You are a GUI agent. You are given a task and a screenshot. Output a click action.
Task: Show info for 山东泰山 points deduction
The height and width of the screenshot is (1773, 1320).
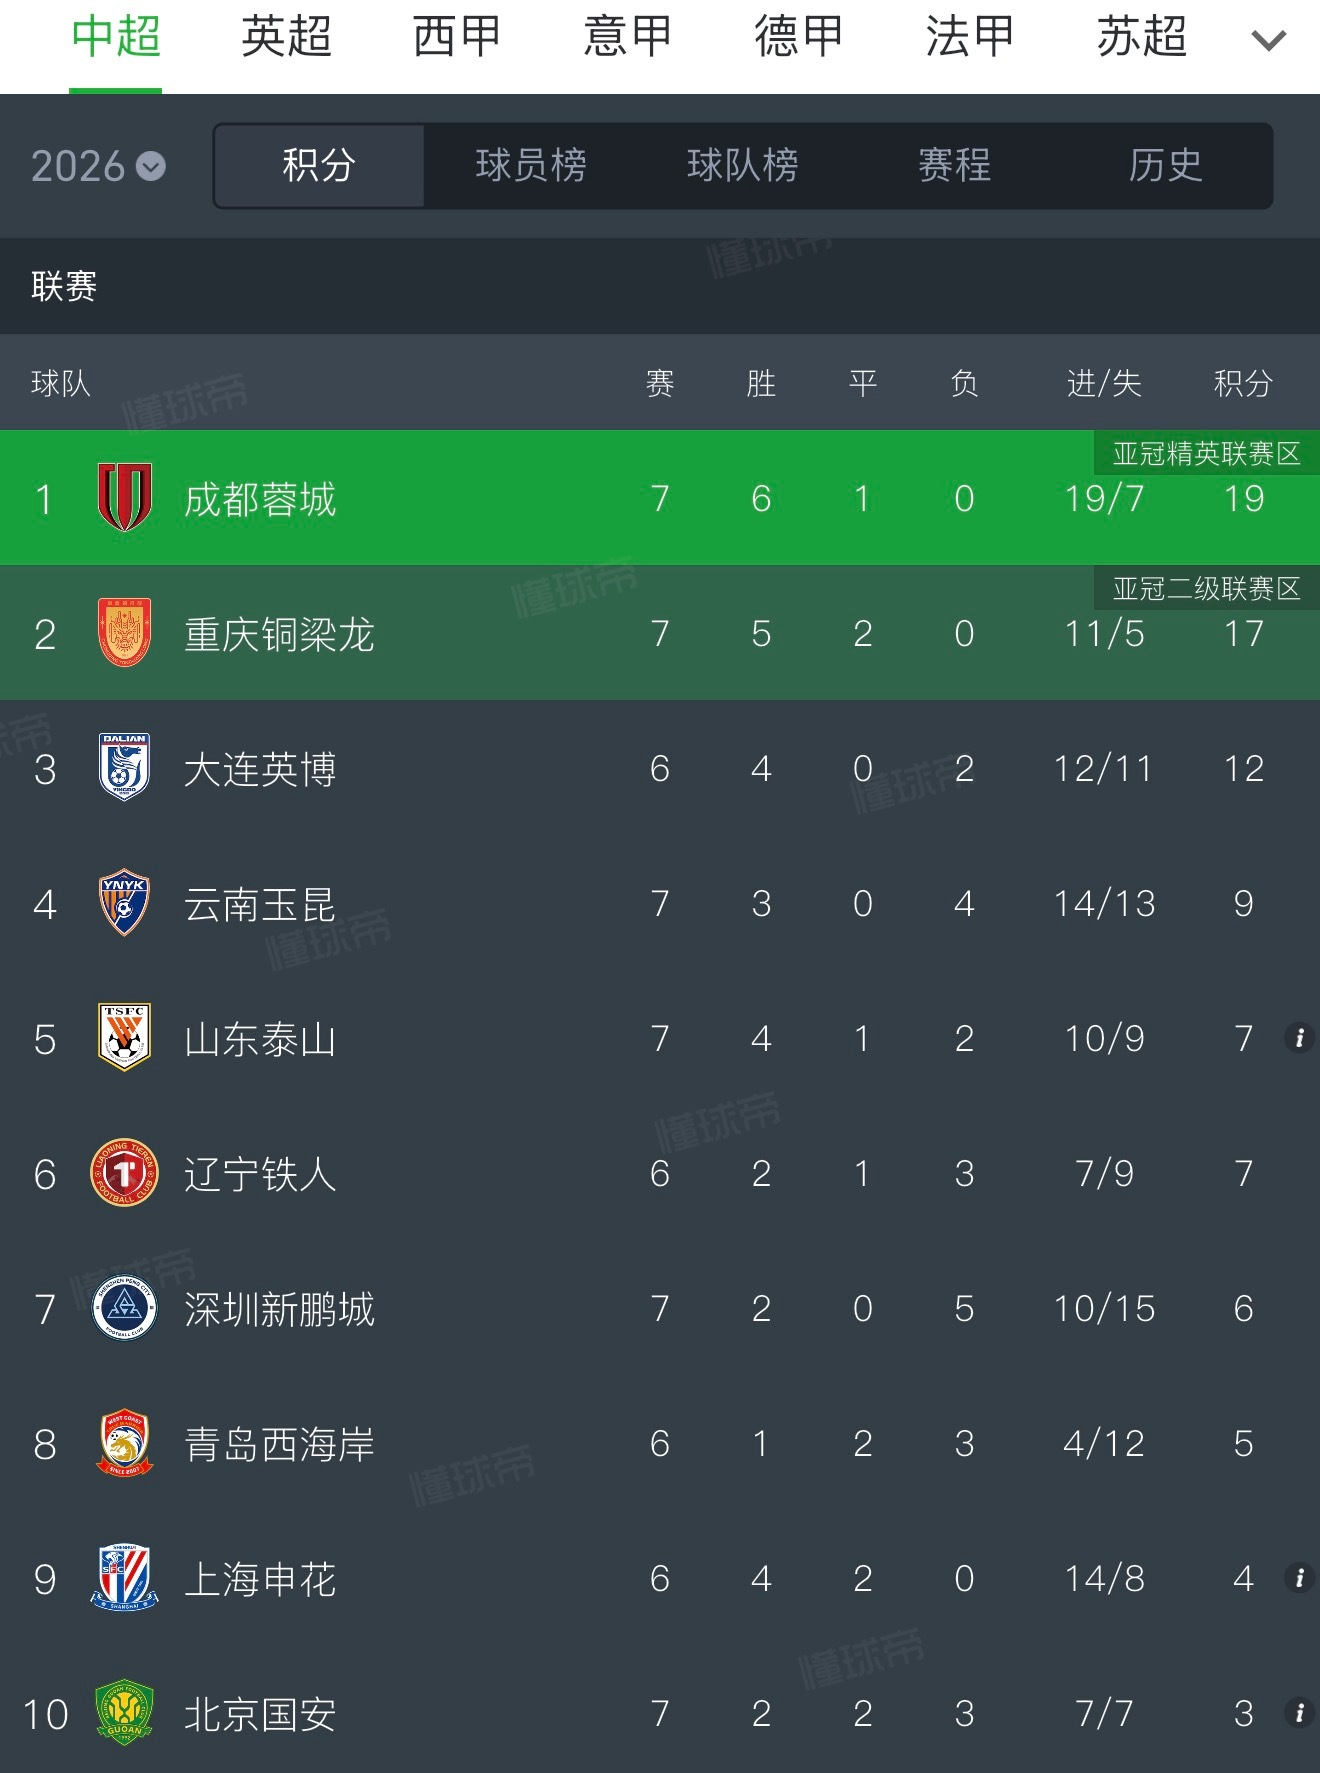click(1299, 1038)
